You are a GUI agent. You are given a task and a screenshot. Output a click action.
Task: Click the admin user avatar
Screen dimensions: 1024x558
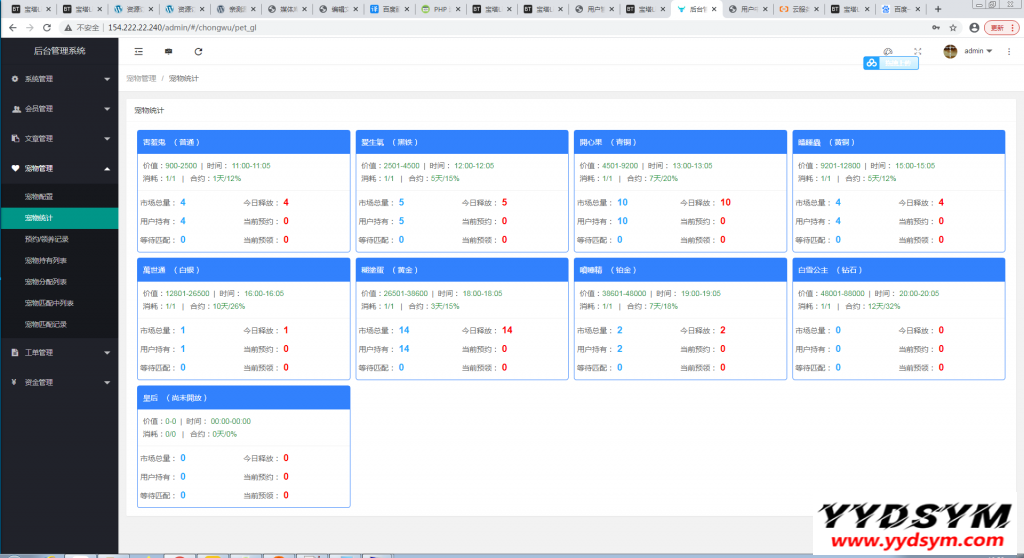(x=950, y=51)
